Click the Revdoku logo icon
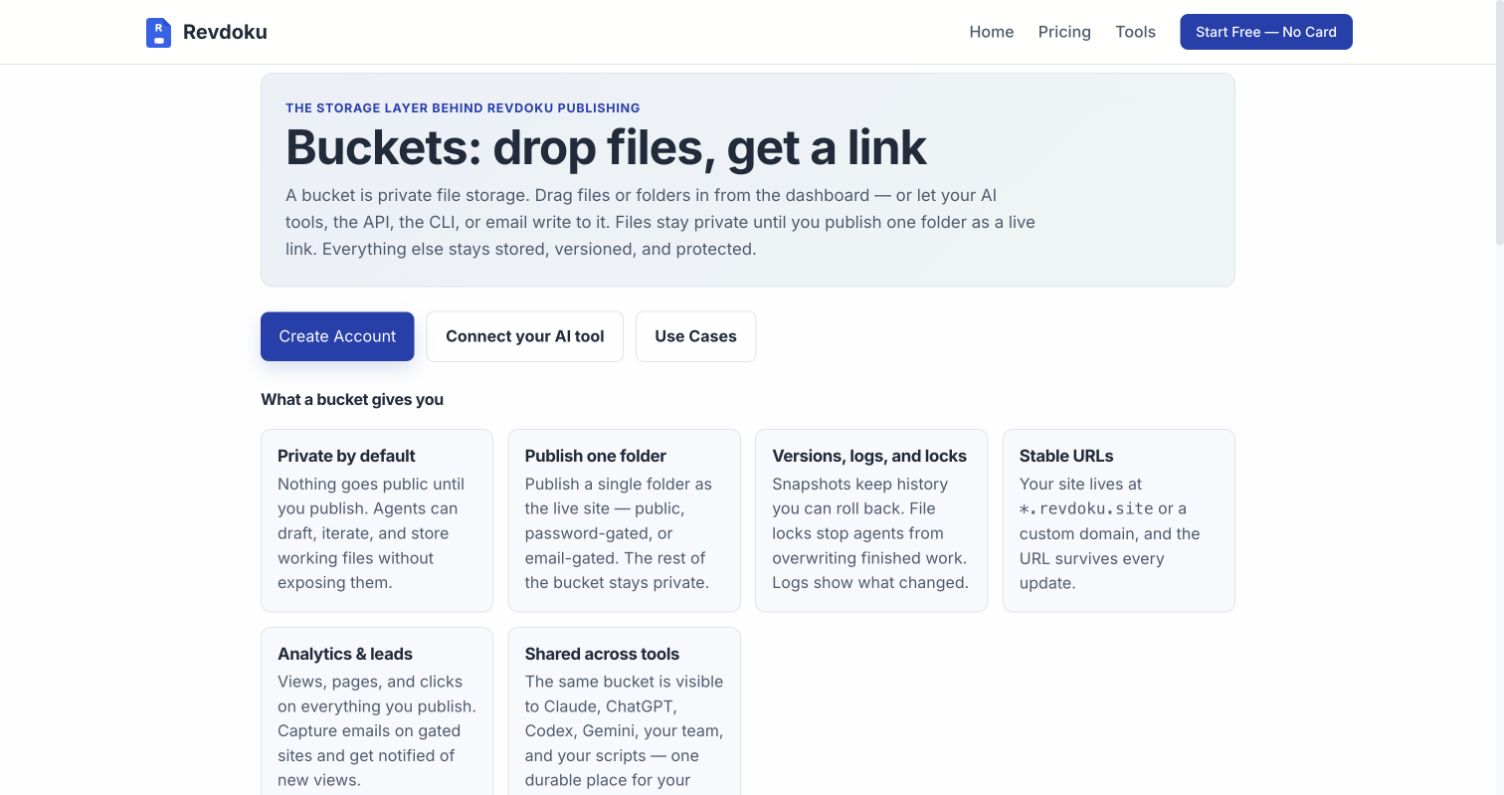The width and height of the screenshot is (1504, 795). (x=158, y=32)
